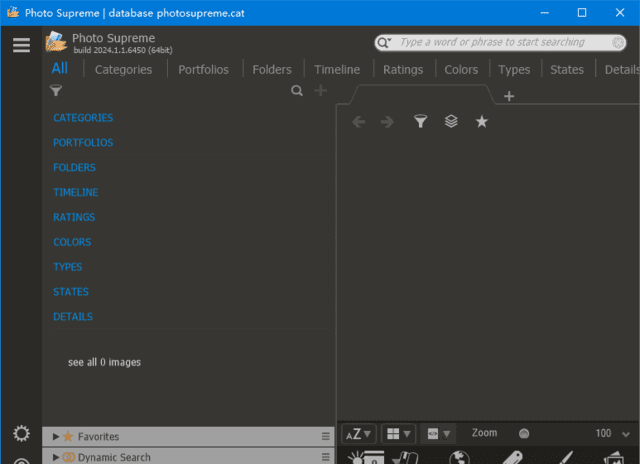Viewport: 640px width, 464px height.
Task: Switch to the Ratings tab
Action: [403, 69]
